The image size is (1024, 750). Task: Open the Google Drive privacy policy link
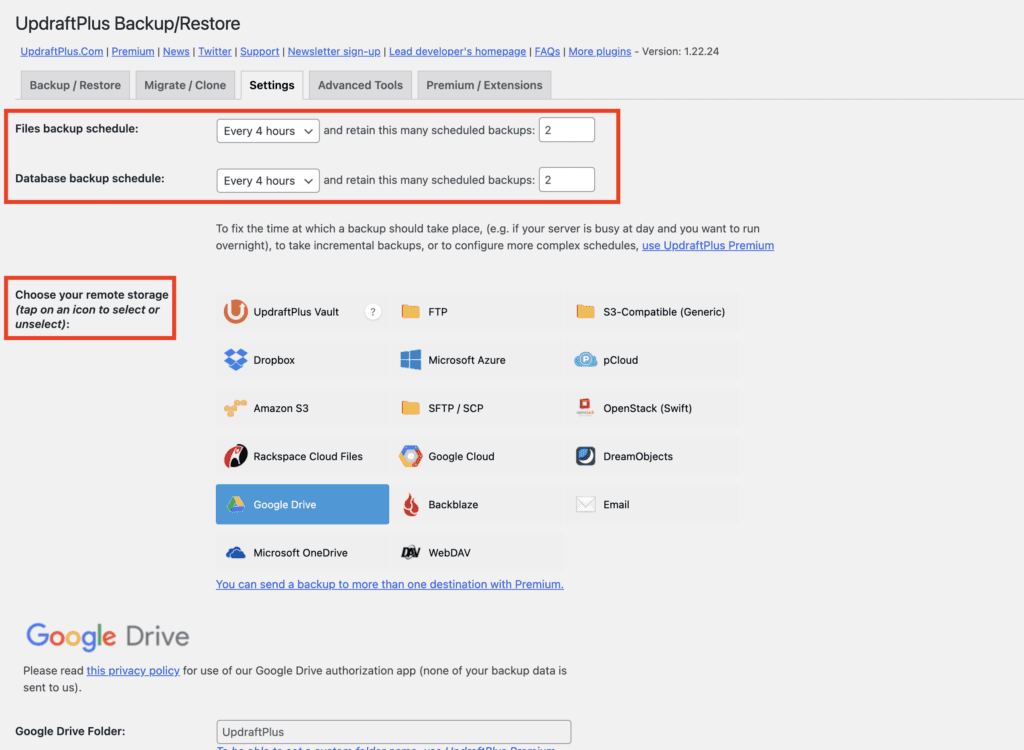(133, 670)
